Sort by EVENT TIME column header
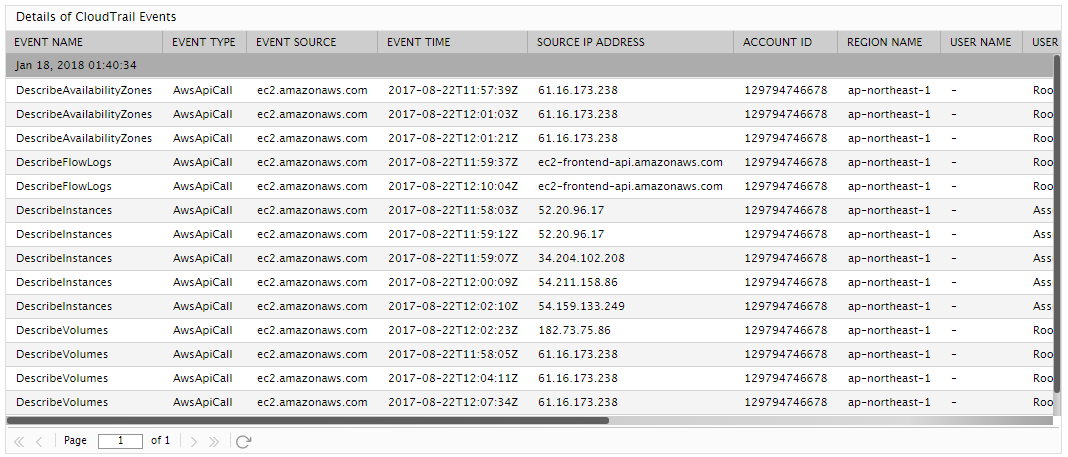The width and height of the screenshot is (1068, 457). (x=452, y=42)
